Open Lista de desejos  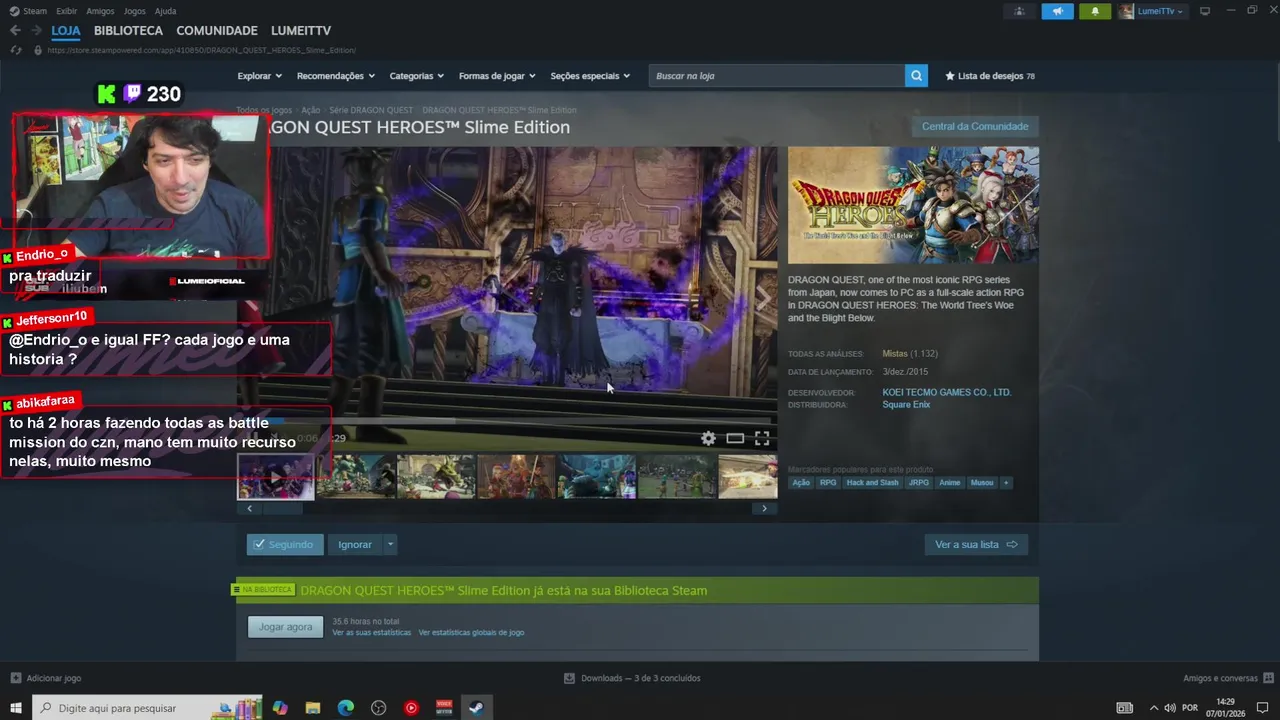(x=989, y=76)
